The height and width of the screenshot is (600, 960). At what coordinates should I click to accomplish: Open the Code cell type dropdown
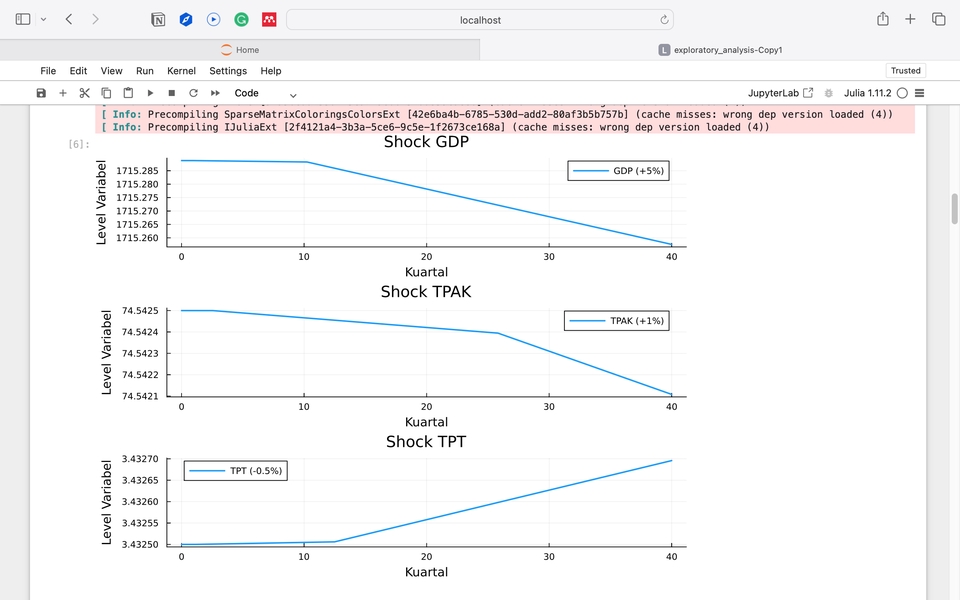click(x=265, y=93)
